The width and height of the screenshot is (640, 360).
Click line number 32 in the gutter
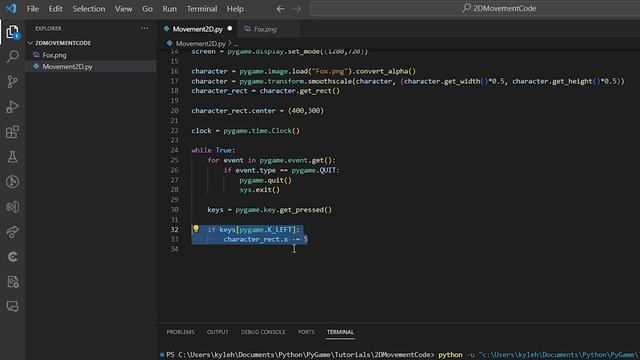(174, 229)
